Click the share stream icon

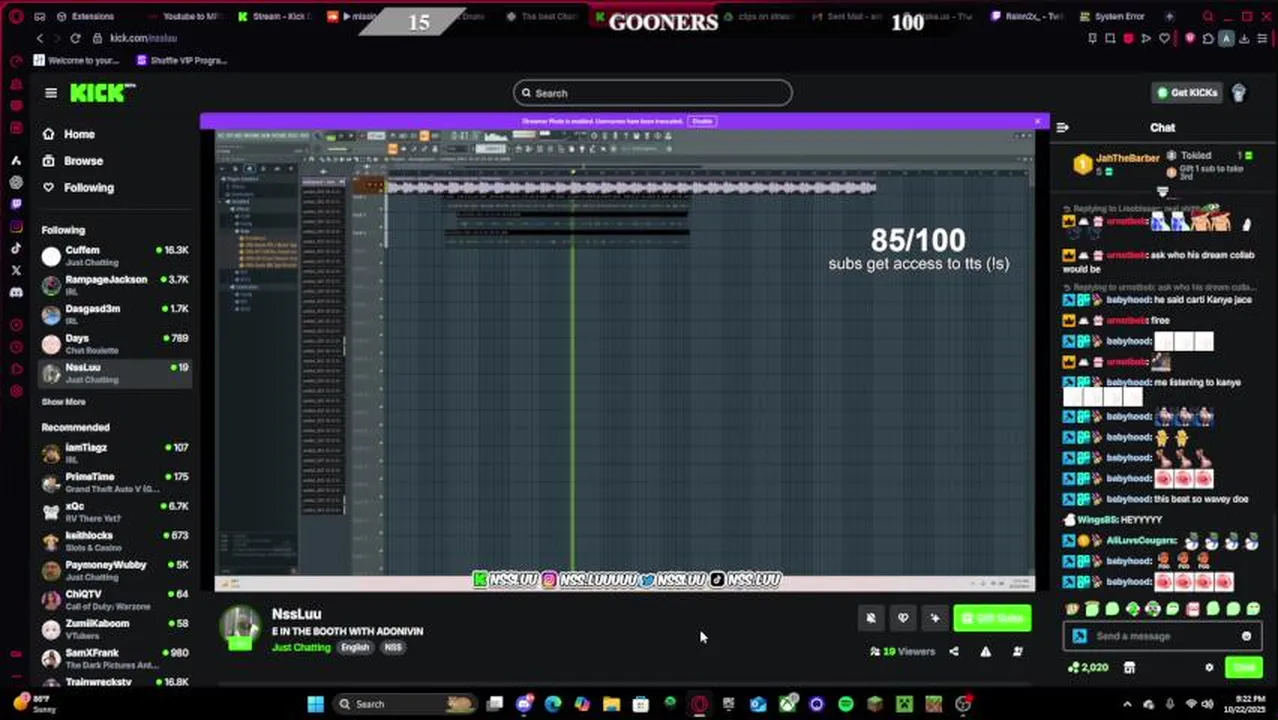click(x=954, y=652)
